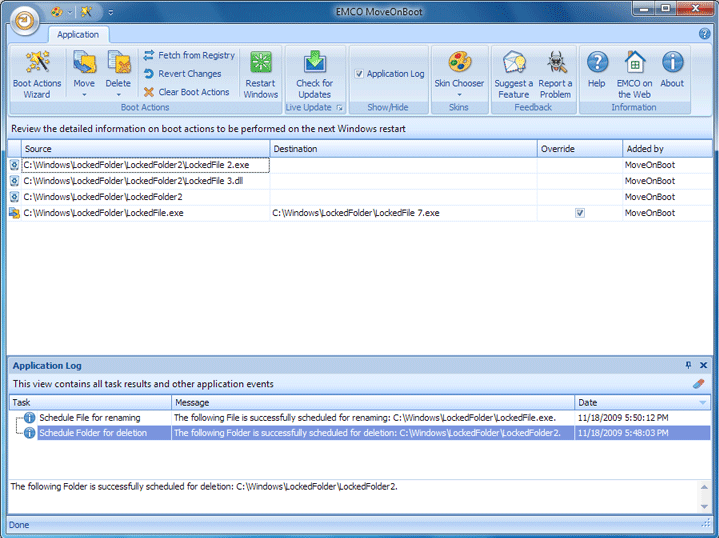The image size is (719, 538).
Task: Click Suggest a Feature
Action: (x=514, y=74)
